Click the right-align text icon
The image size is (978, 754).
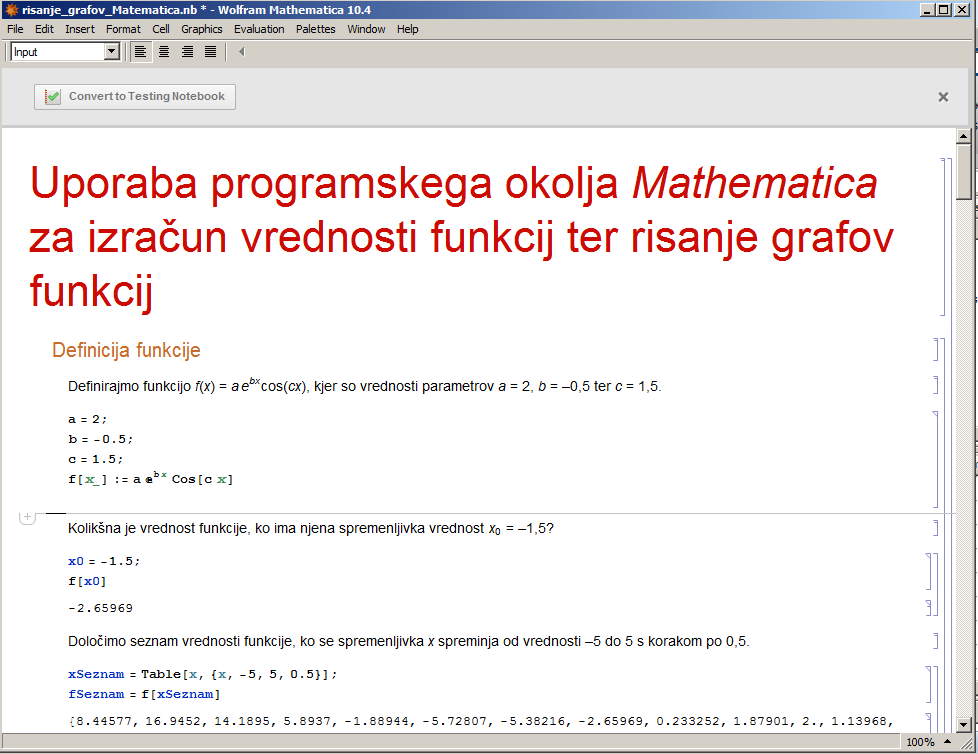187,52
